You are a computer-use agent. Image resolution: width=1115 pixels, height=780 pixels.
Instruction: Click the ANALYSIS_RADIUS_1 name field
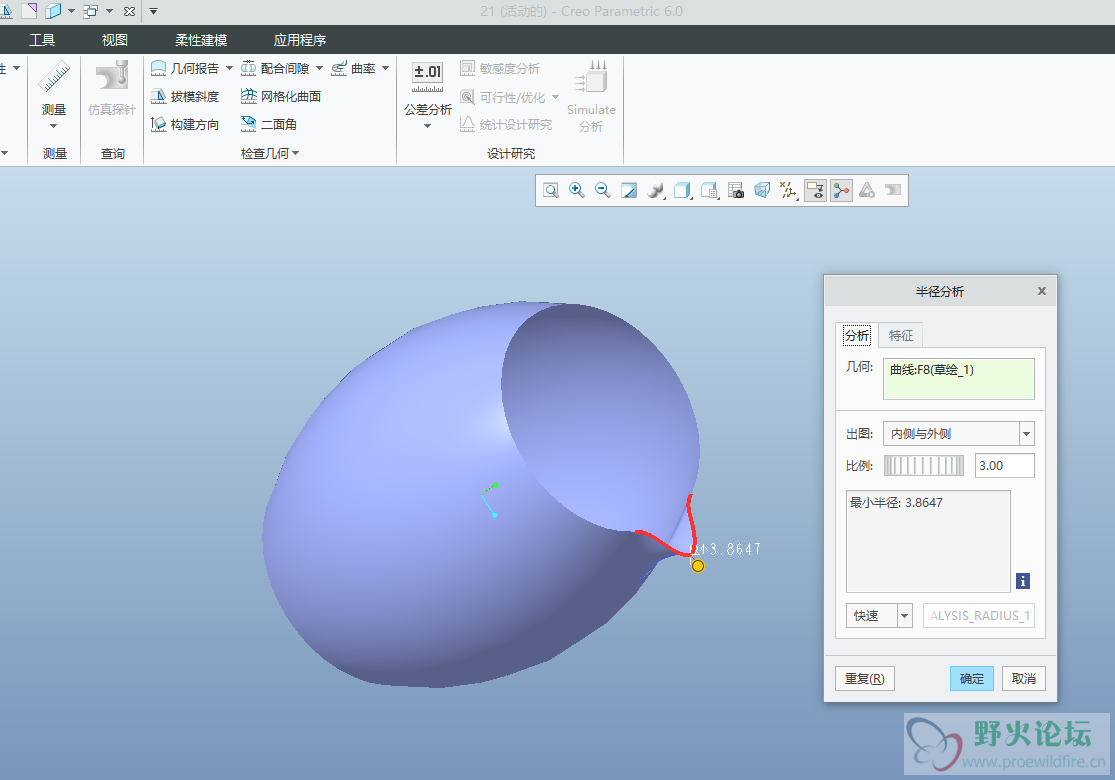pyautogui.click(x=978, y=616)
